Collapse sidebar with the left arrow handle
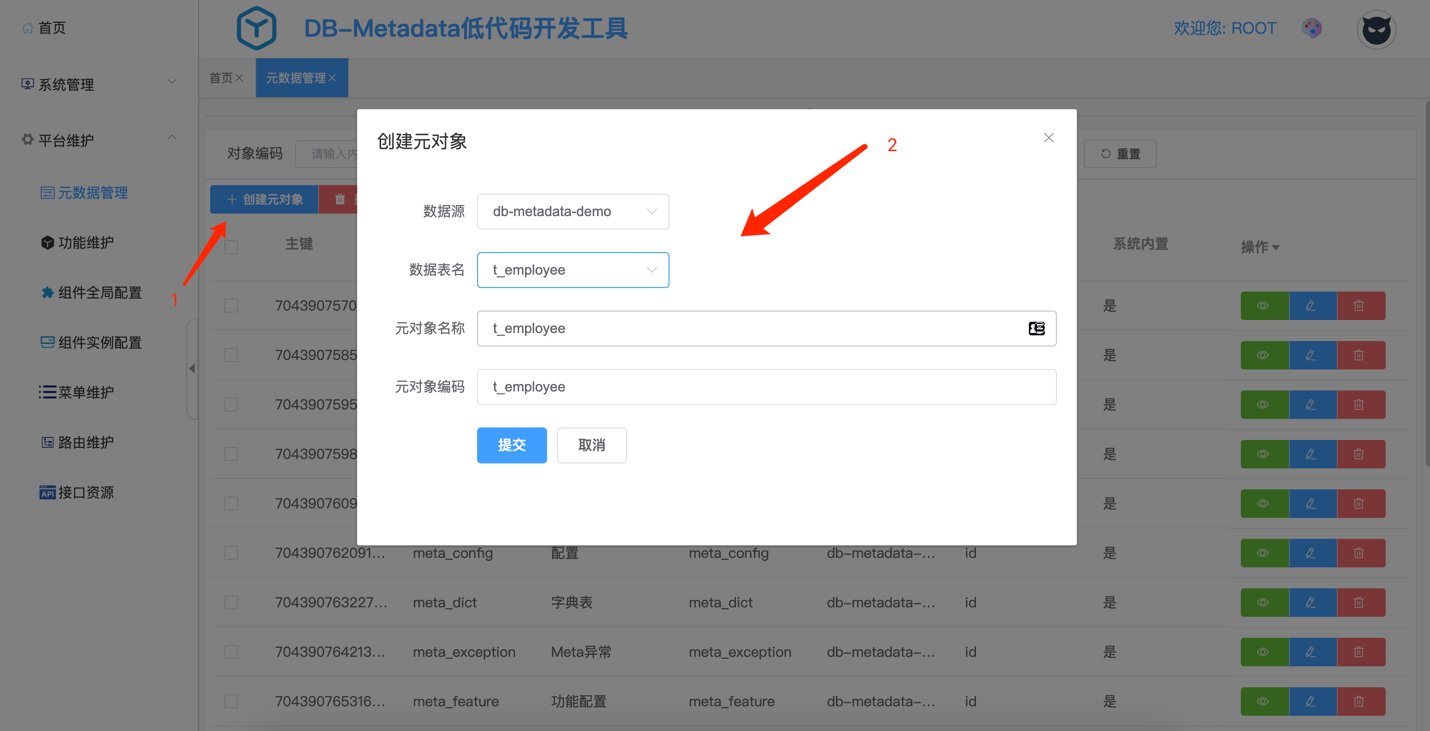The height and width of the screenshot is (731, 1430). 192,368
